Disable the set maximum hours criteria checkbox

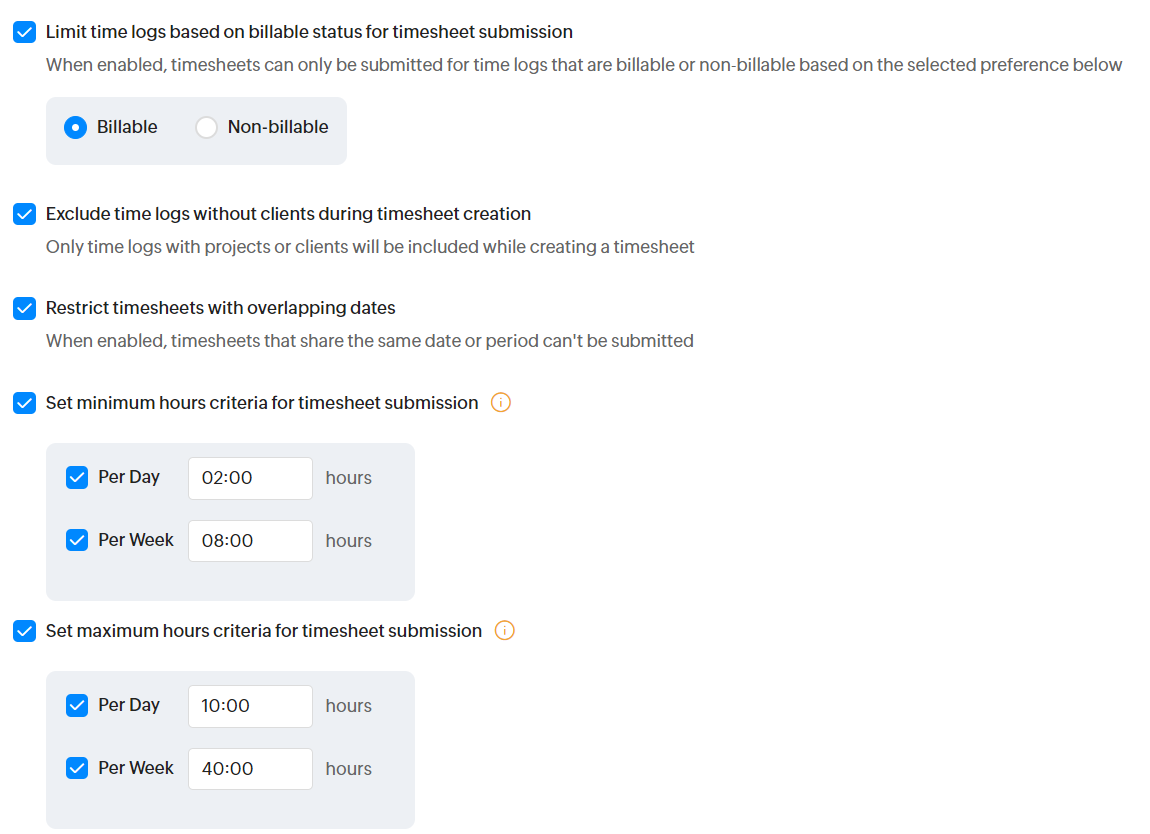pyautogui.click(x=25, y=631)
